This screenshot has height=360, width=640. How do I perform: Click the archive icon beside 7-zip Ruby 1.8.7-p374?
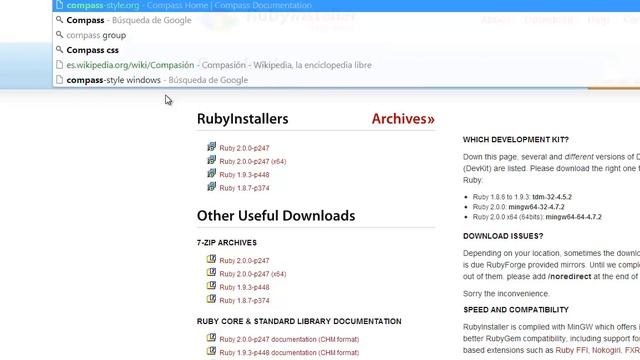coord(211,299)
